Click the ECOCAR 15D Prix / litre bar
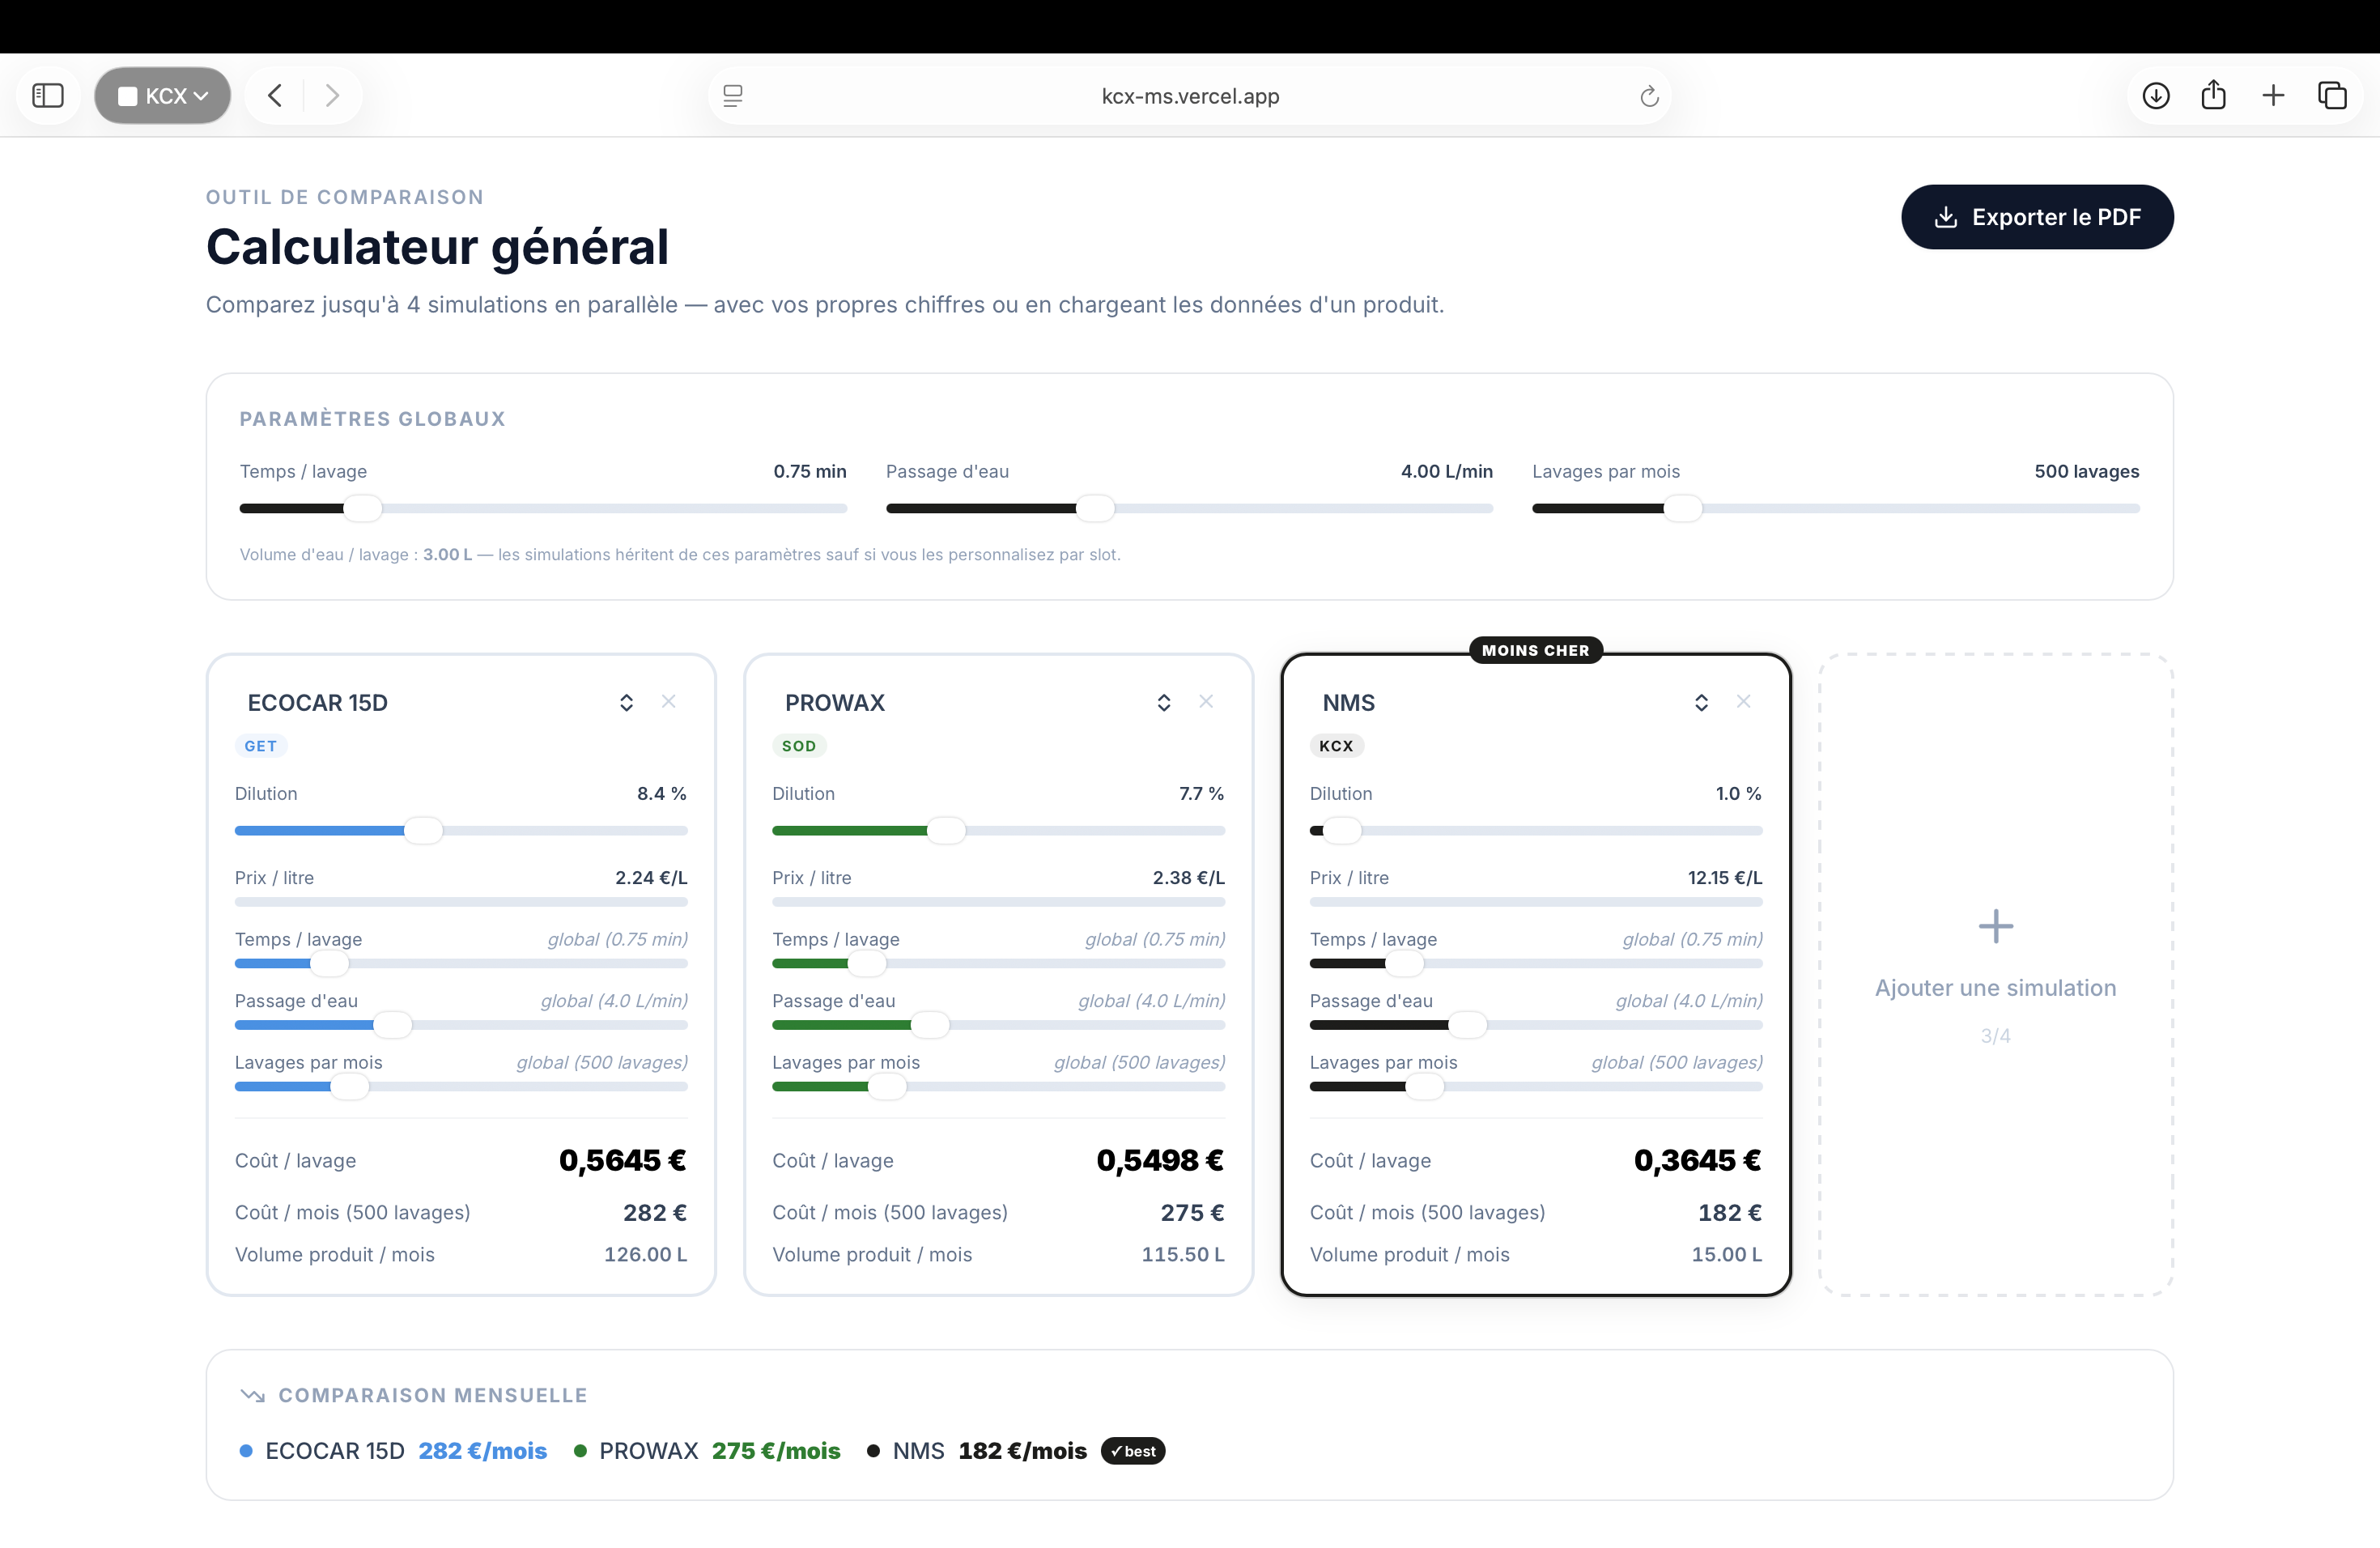Image resolution: width=2380 pixels, height=1548 pixels. (461, 902)
